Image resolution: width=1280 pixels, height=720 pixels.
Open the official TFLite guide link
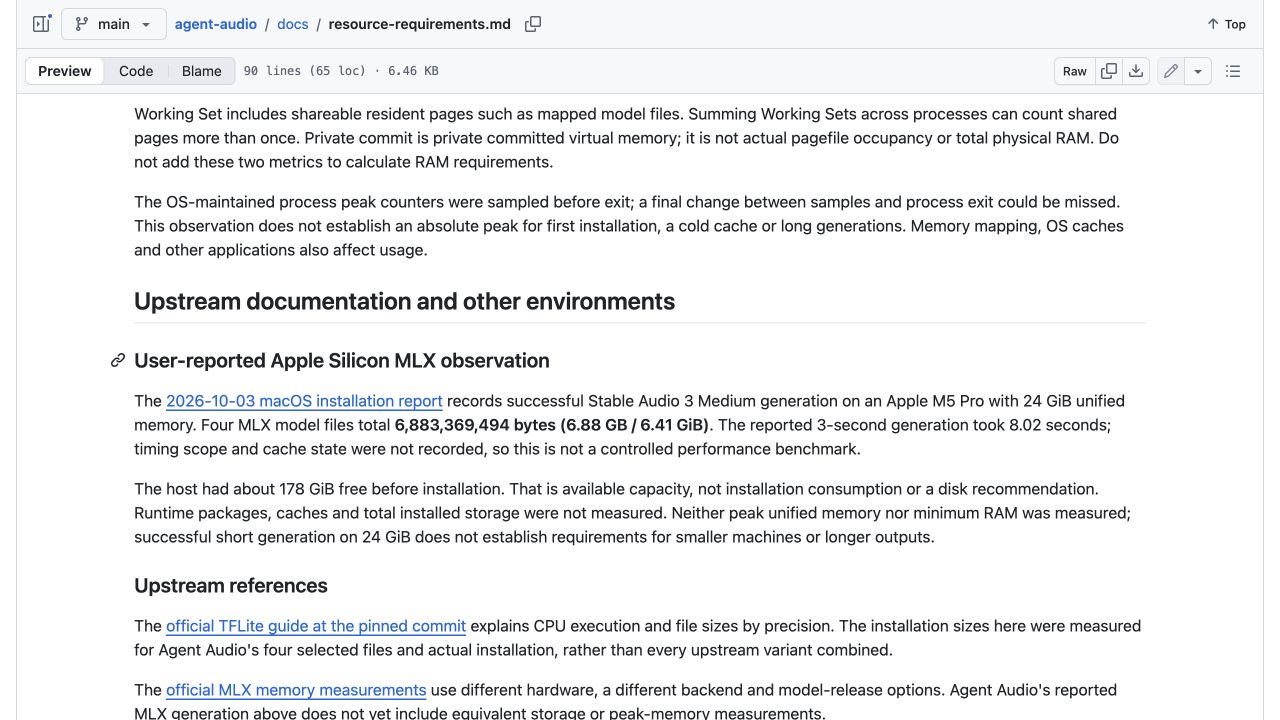[316, 626]
